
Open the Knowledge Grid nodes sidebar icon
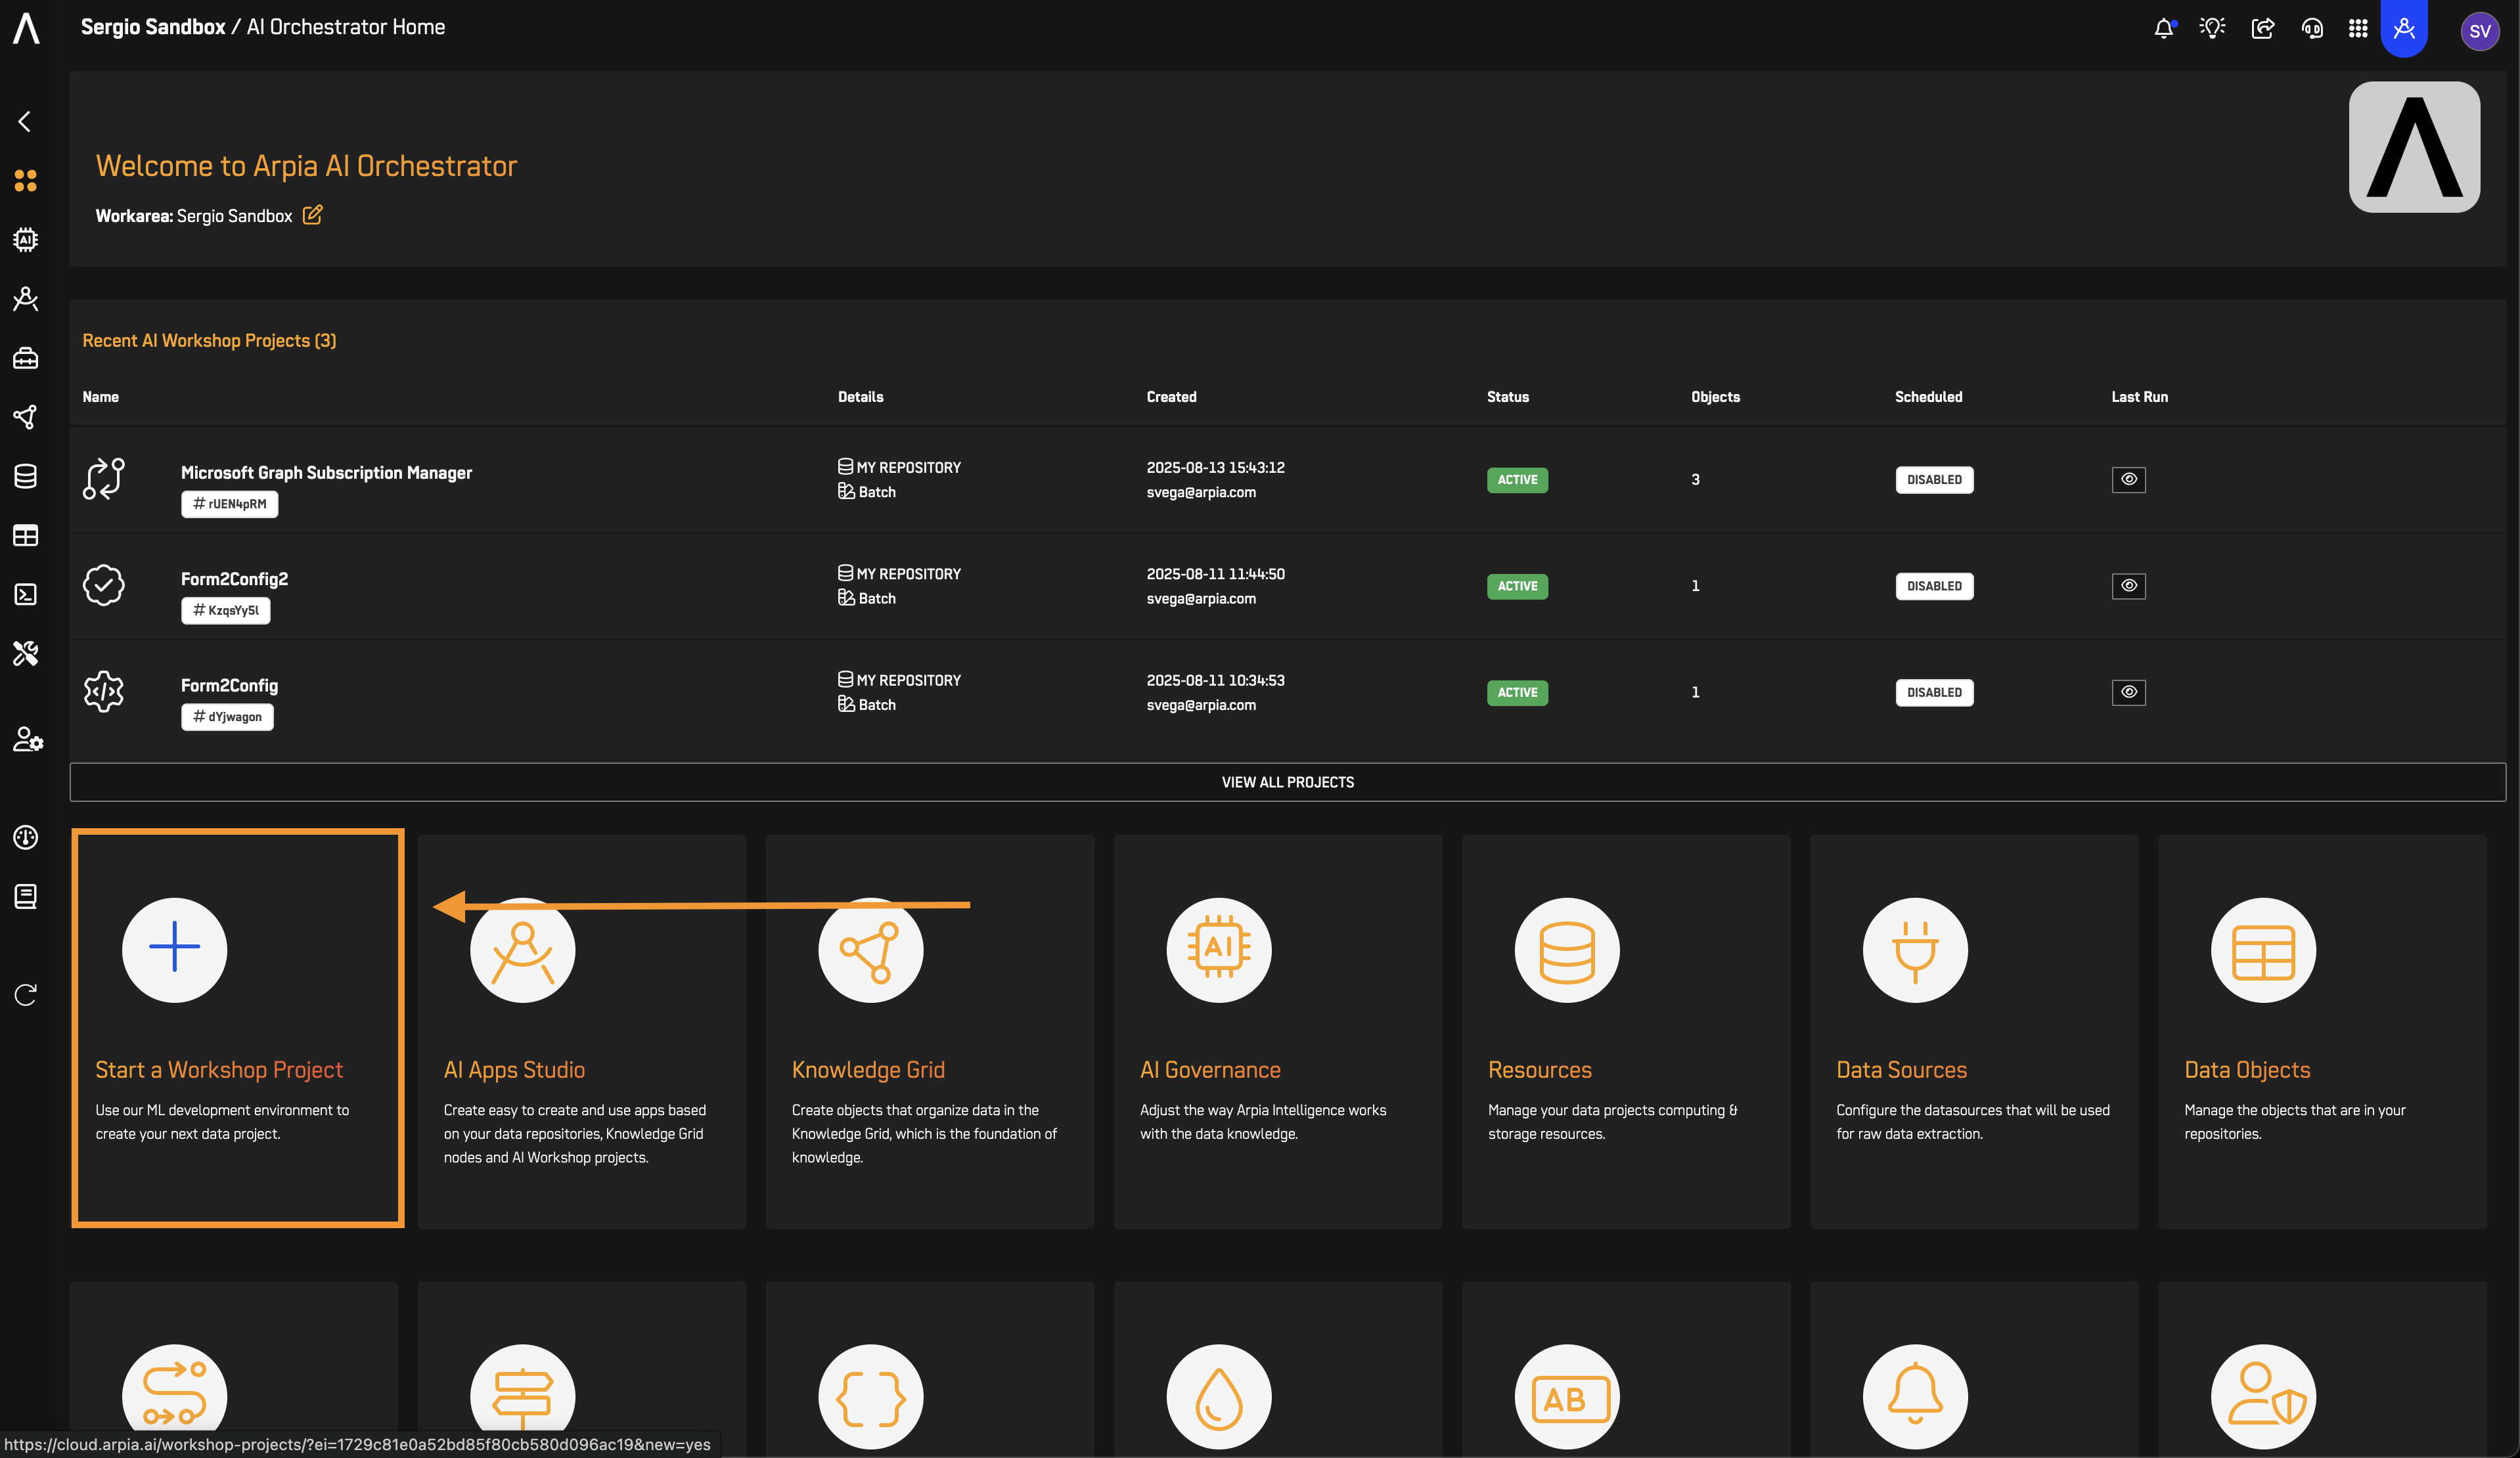26,417
